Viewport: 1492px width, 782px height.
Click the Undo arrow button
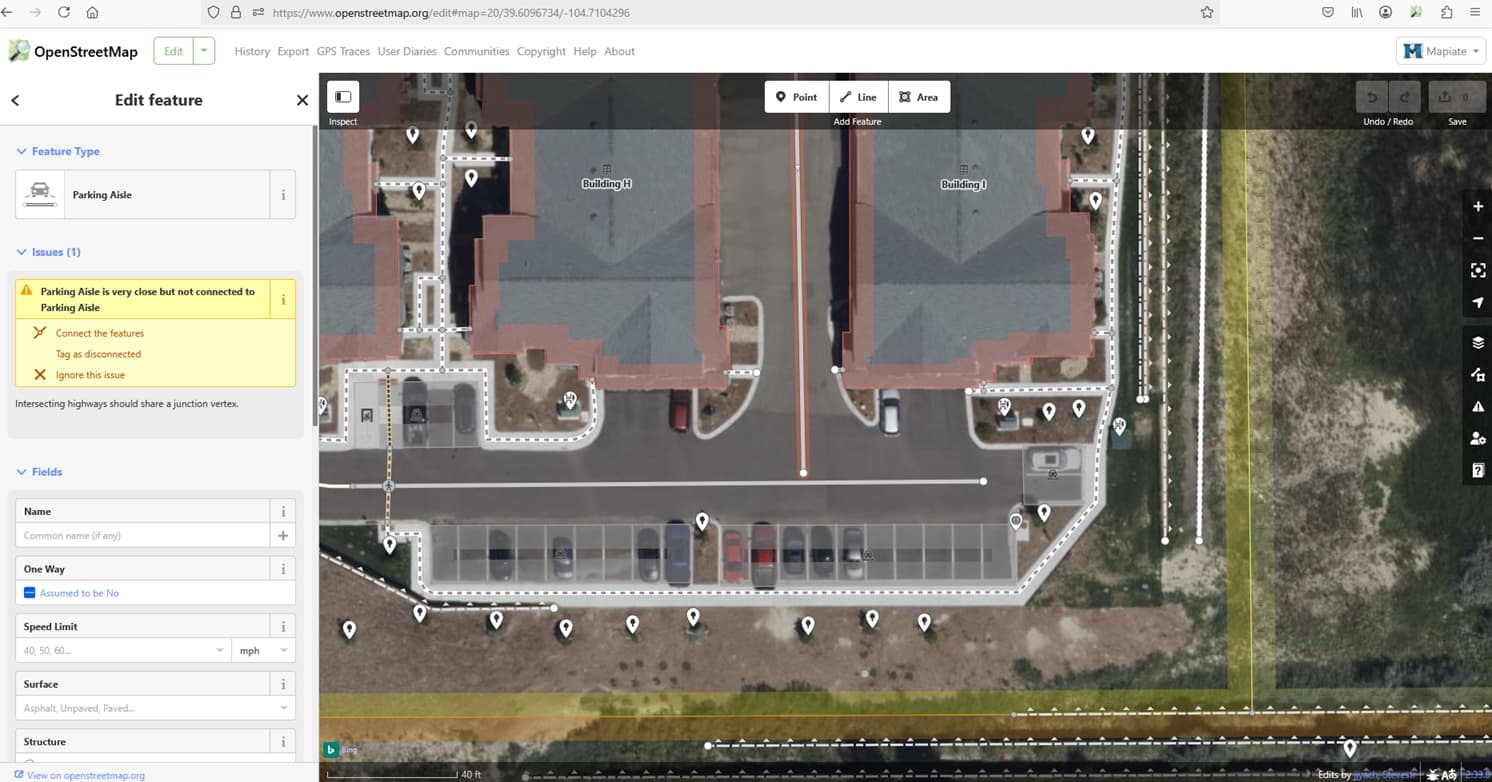(1373, 97)
